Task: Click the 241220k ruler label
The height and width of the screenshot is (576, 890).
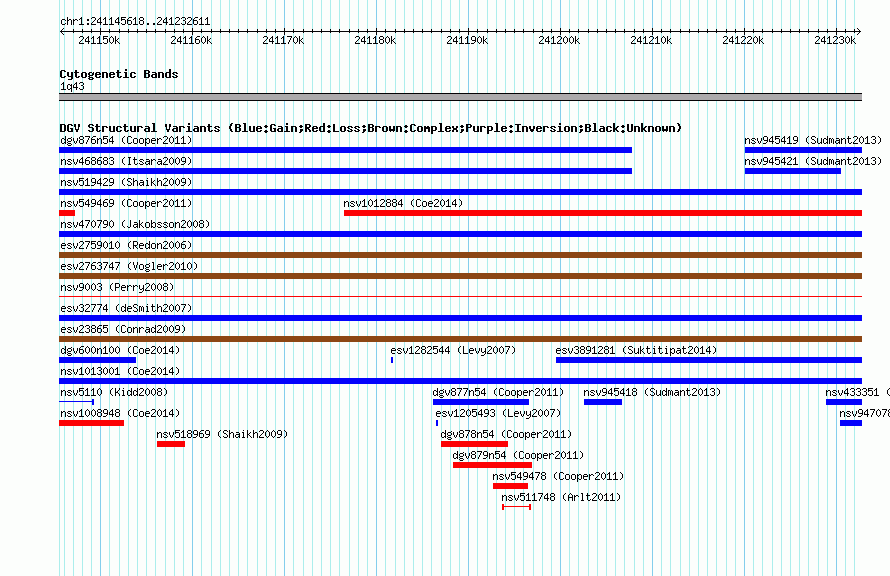Action: coord(743,40)
